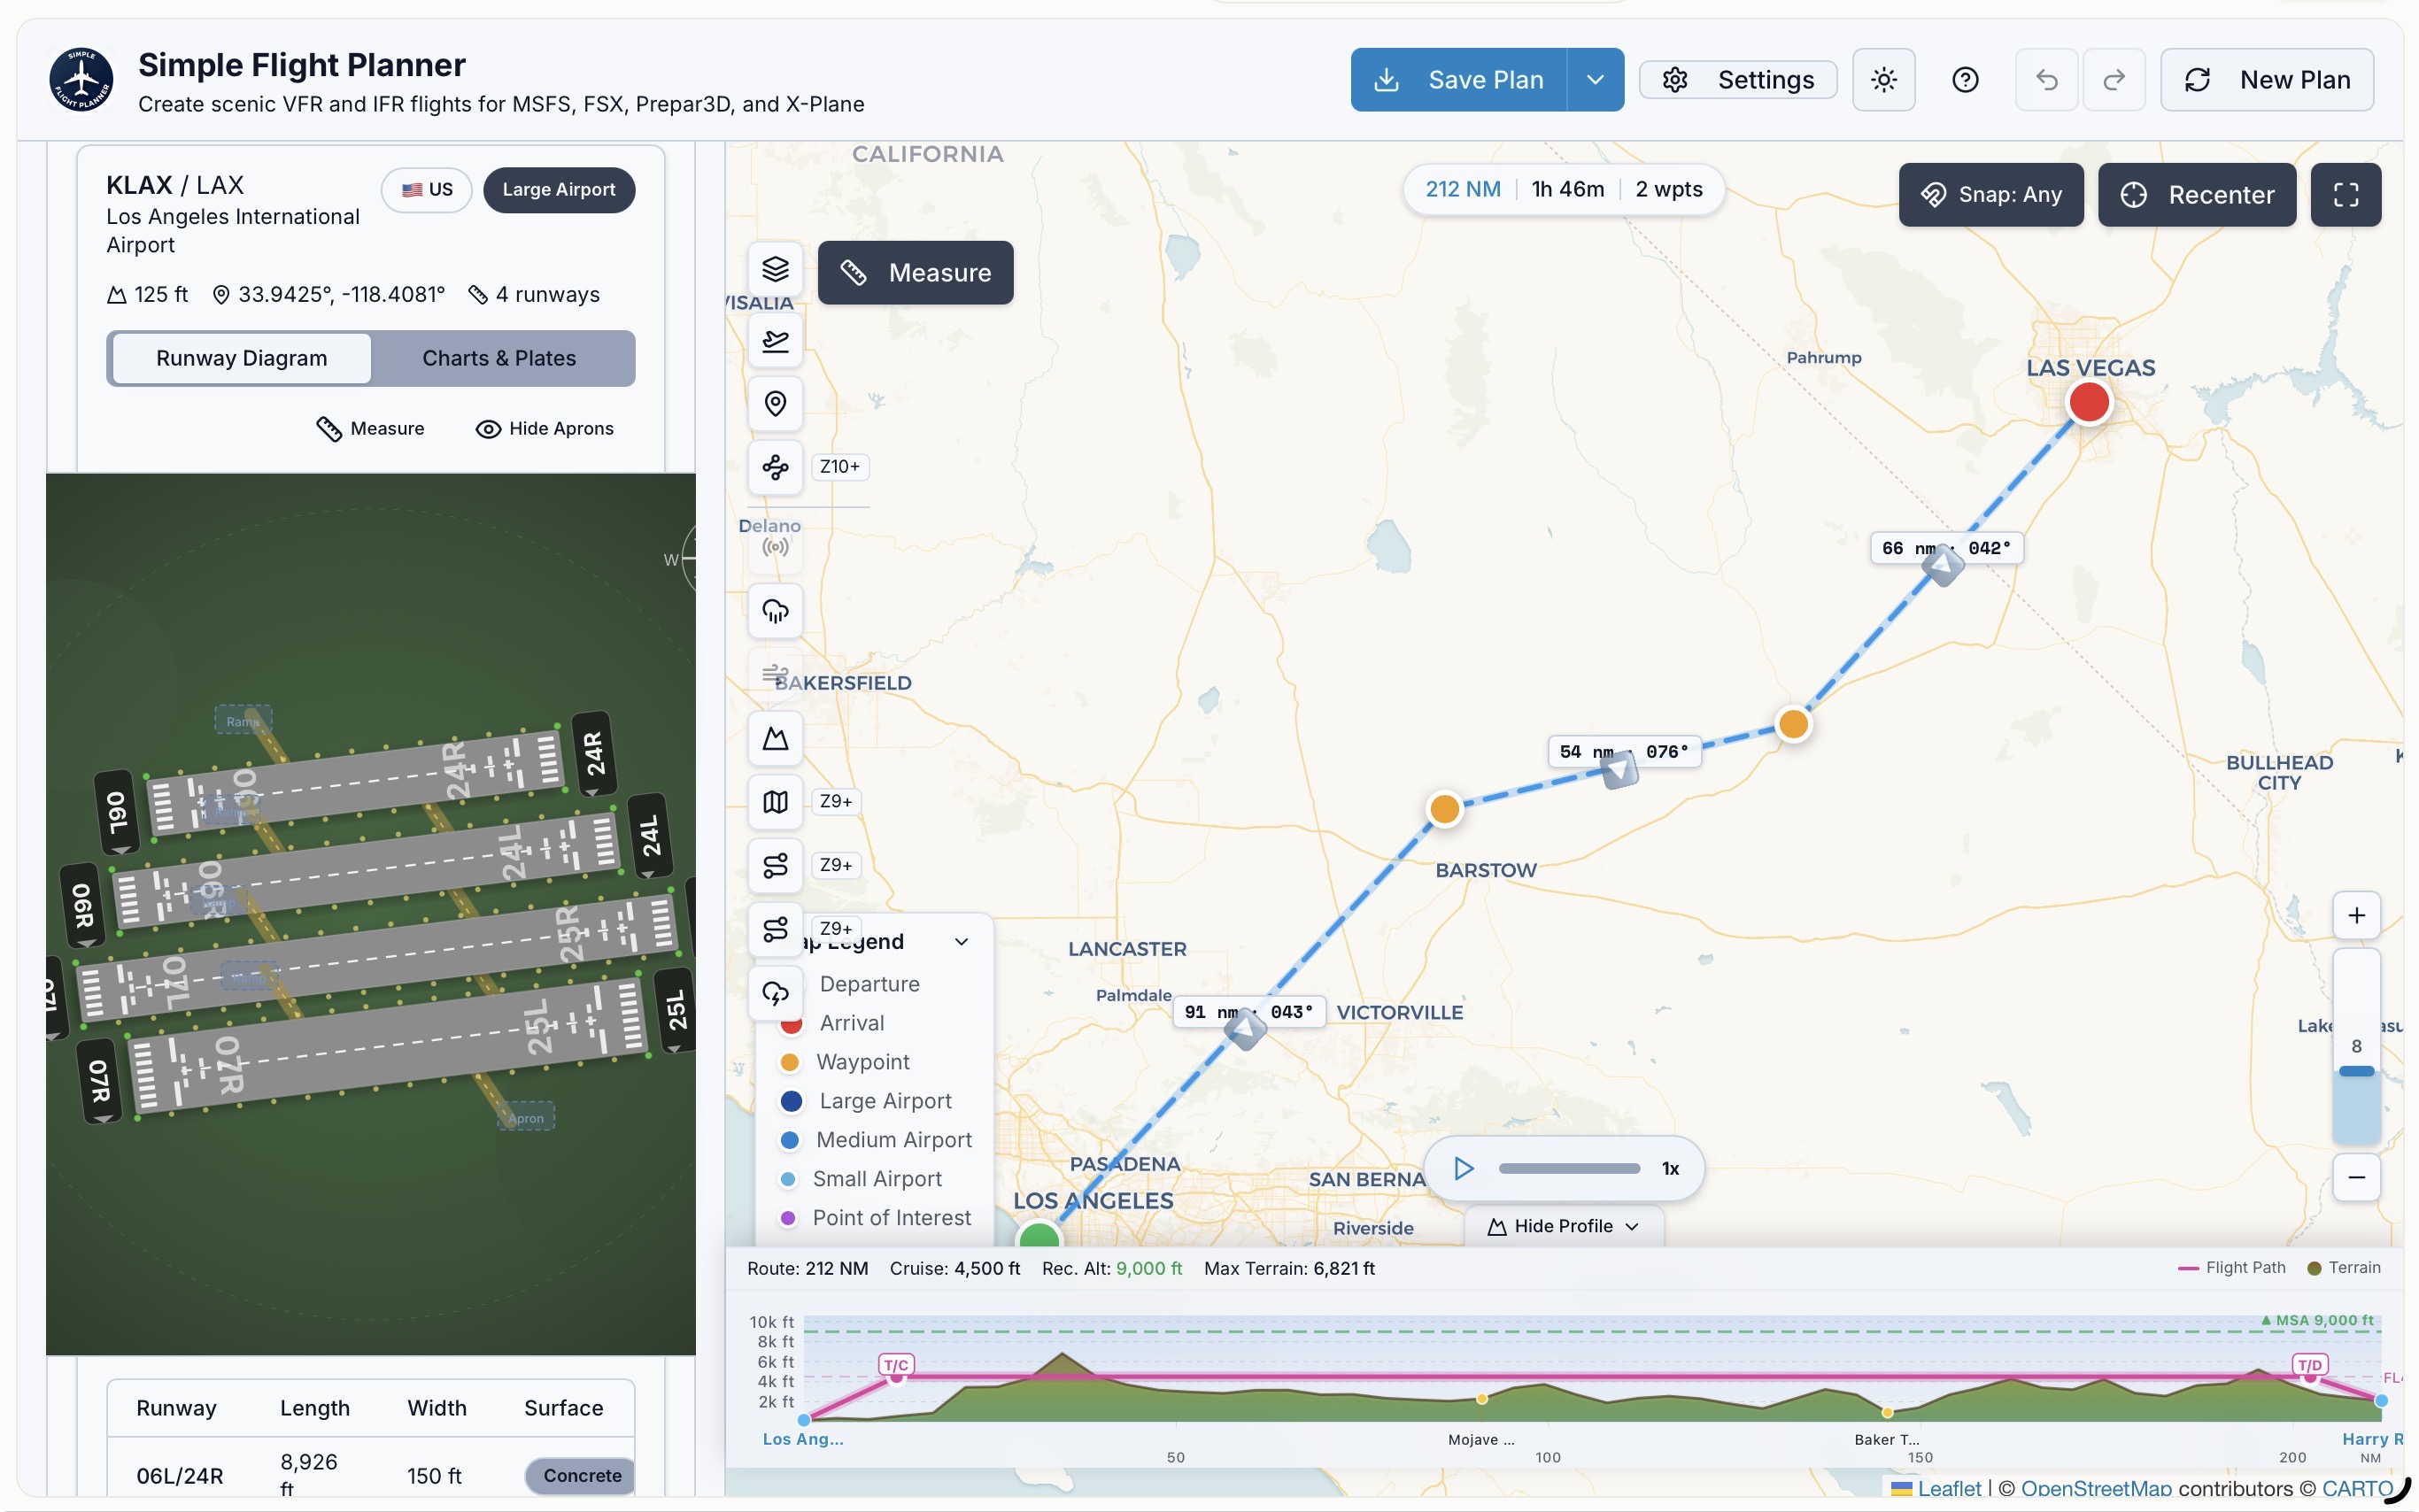Screen dimensions: 2419x1512
Task: Switch to Runway Diagram tab
Action: pyautogui.click(x=242, y=359)
